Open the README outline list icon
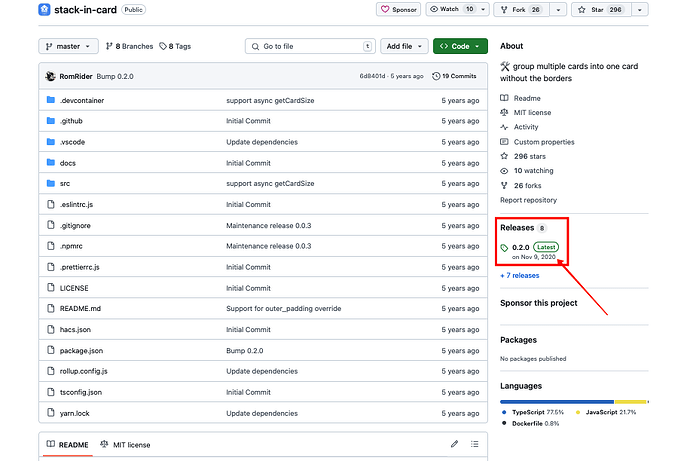690x461 pixels. pos(476,444)
